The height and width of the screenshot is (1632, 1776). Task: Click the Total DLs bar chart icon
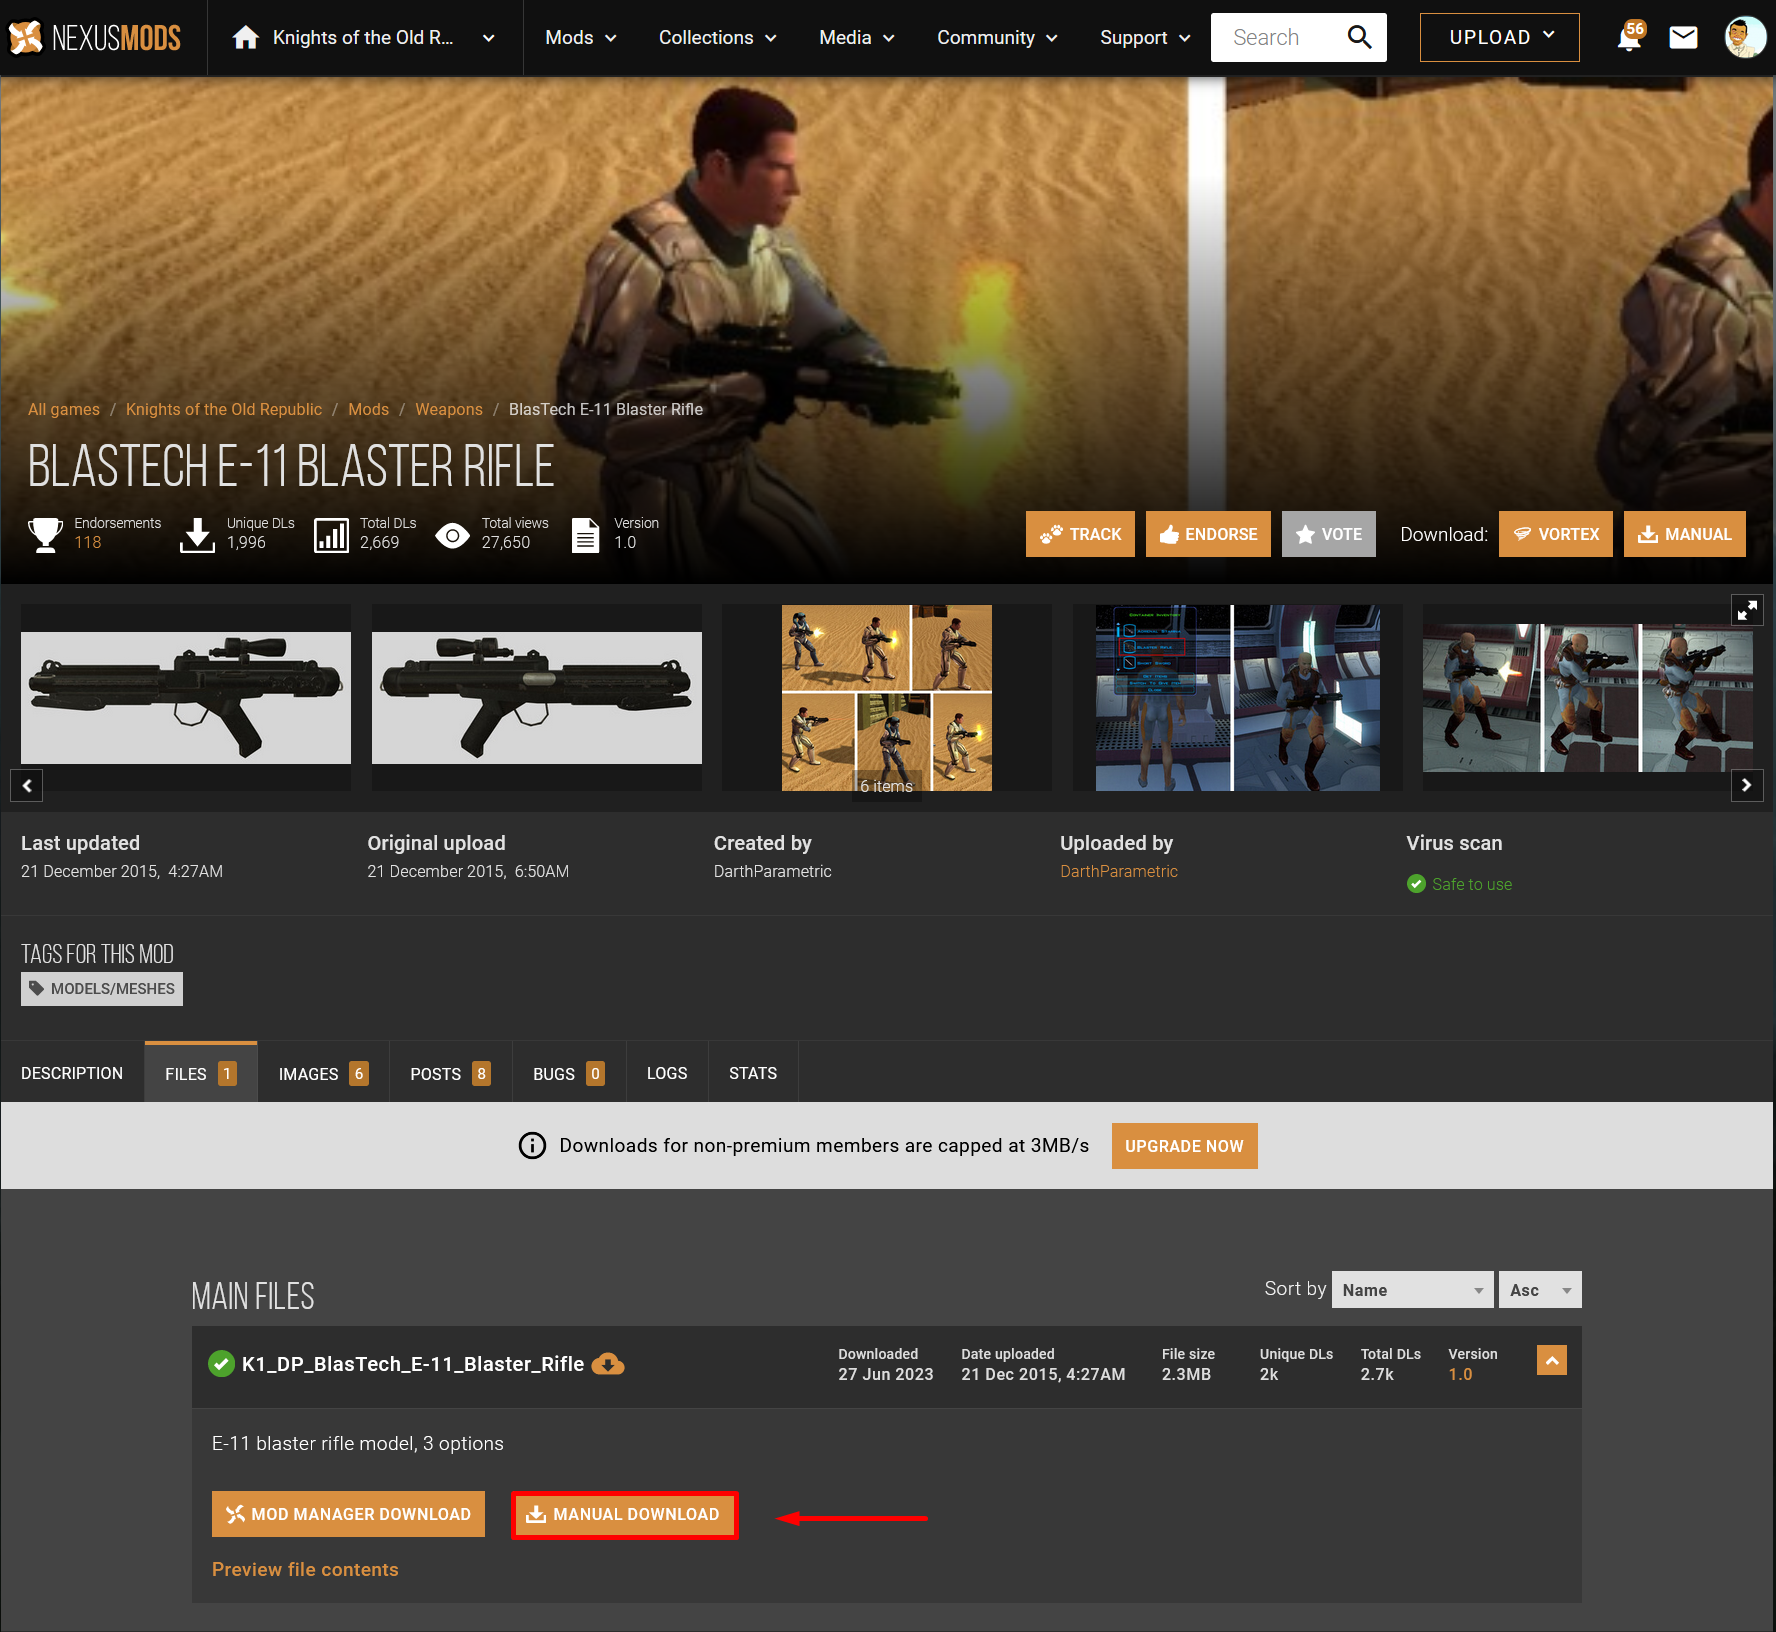[331, 535]
